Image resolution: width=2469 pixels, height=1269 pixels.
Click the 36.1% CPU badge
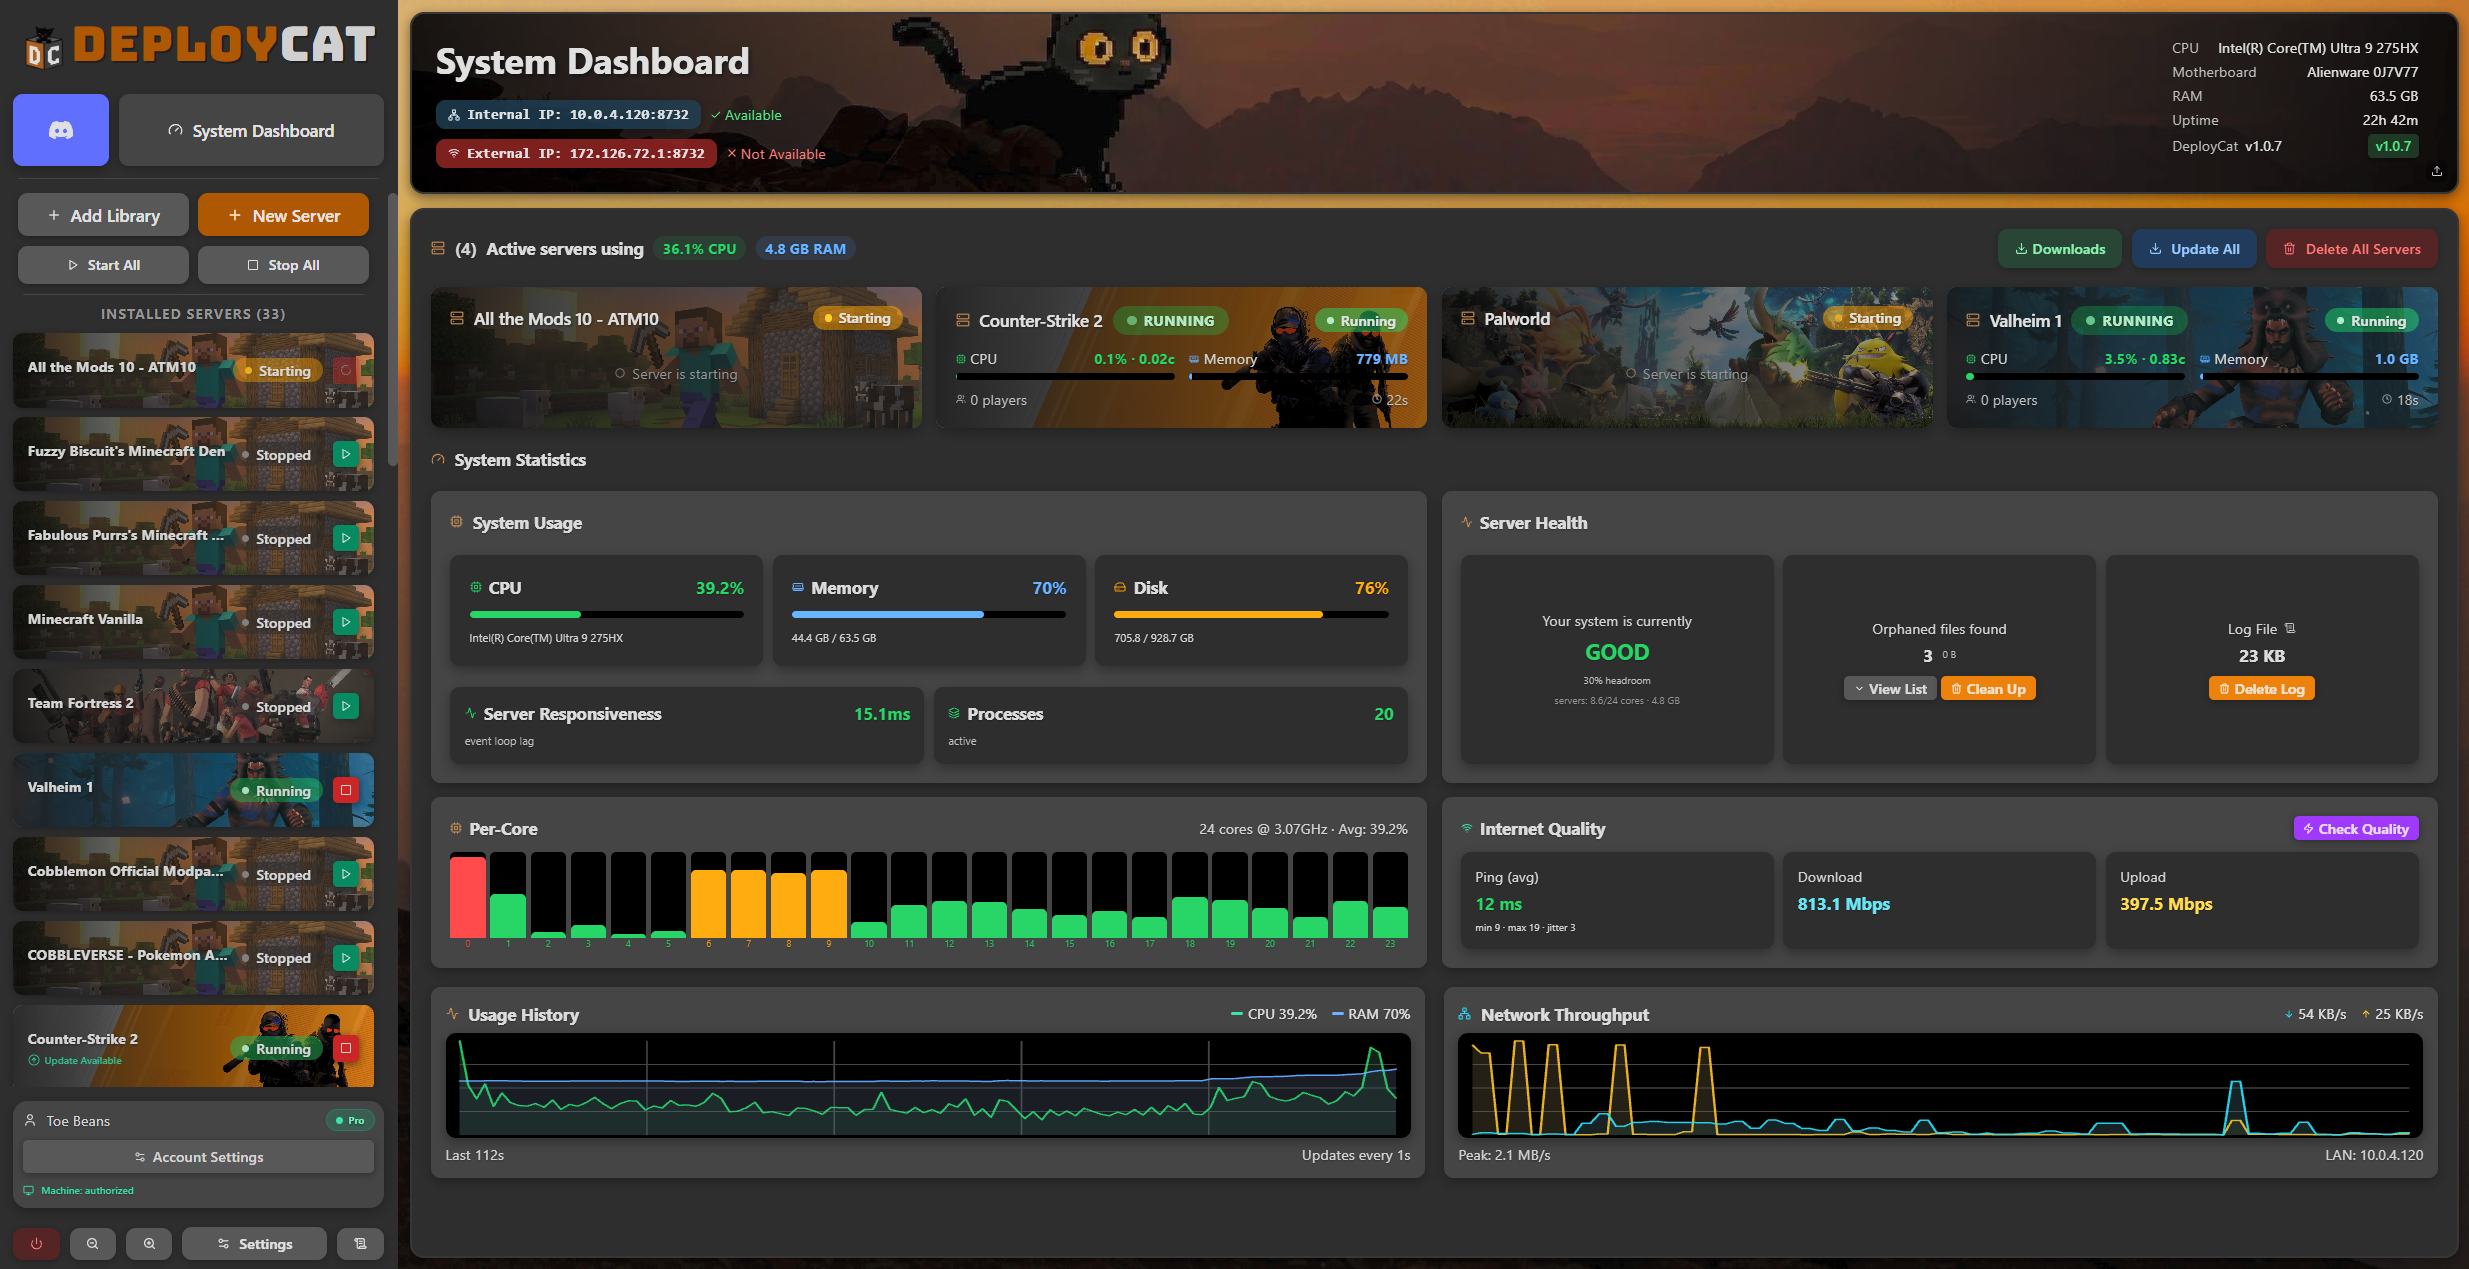(699, 249)
